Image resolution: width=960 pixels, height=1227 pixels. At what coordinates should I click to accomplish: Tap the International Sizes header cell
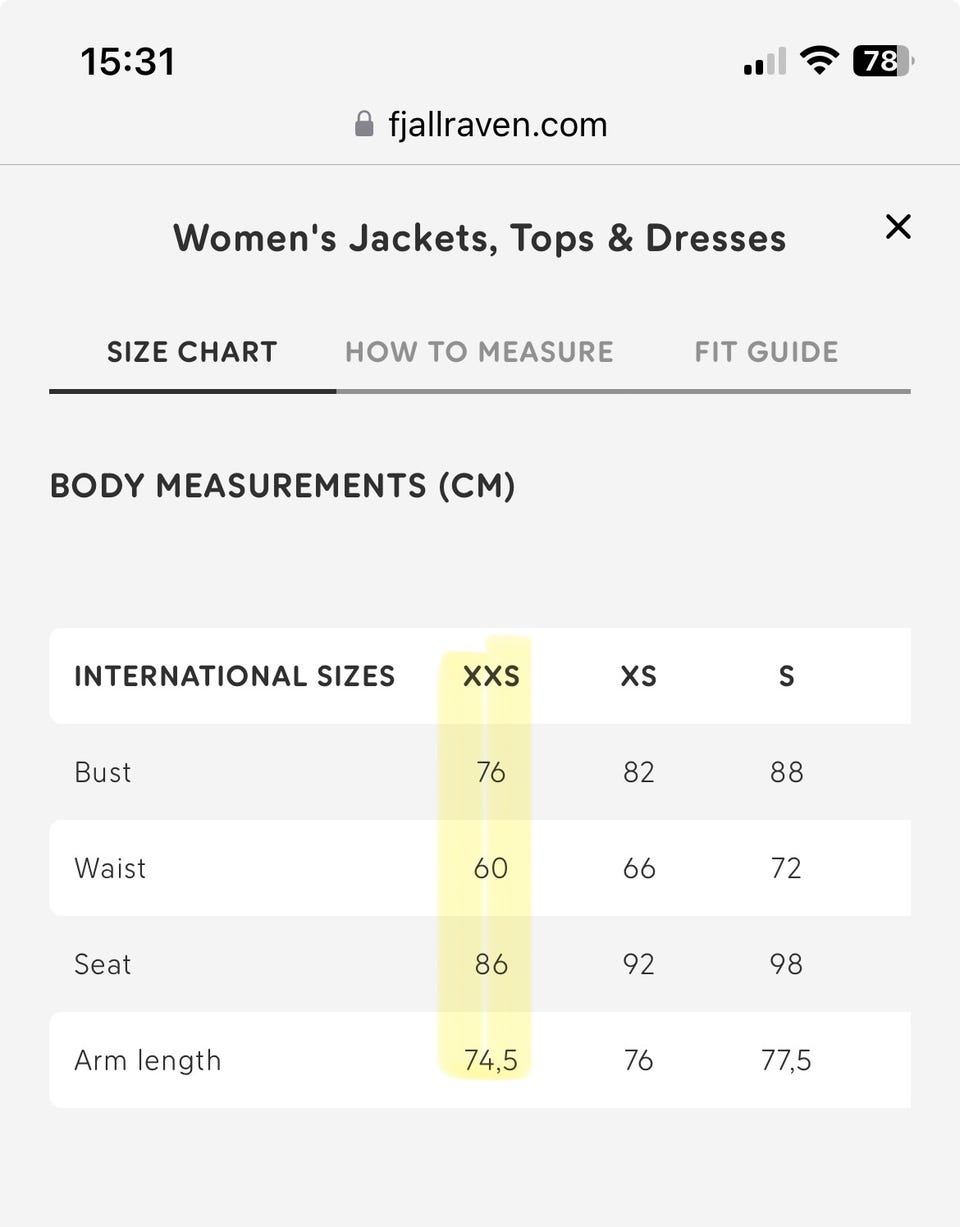[235, 676]
